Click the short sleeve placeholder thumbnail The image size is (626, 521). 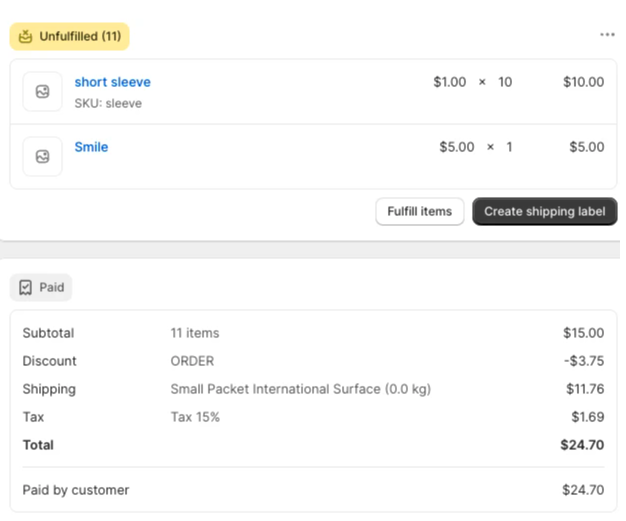click(42, 91)
